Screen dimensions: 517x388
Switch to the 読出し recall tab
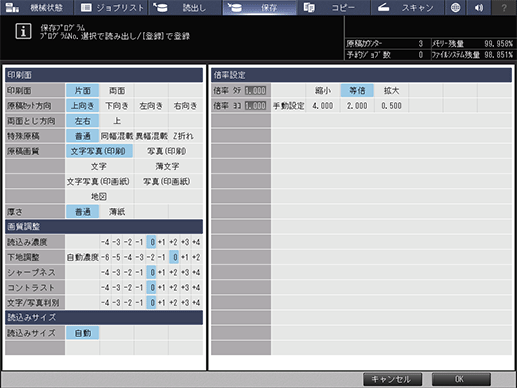(185, 8)
